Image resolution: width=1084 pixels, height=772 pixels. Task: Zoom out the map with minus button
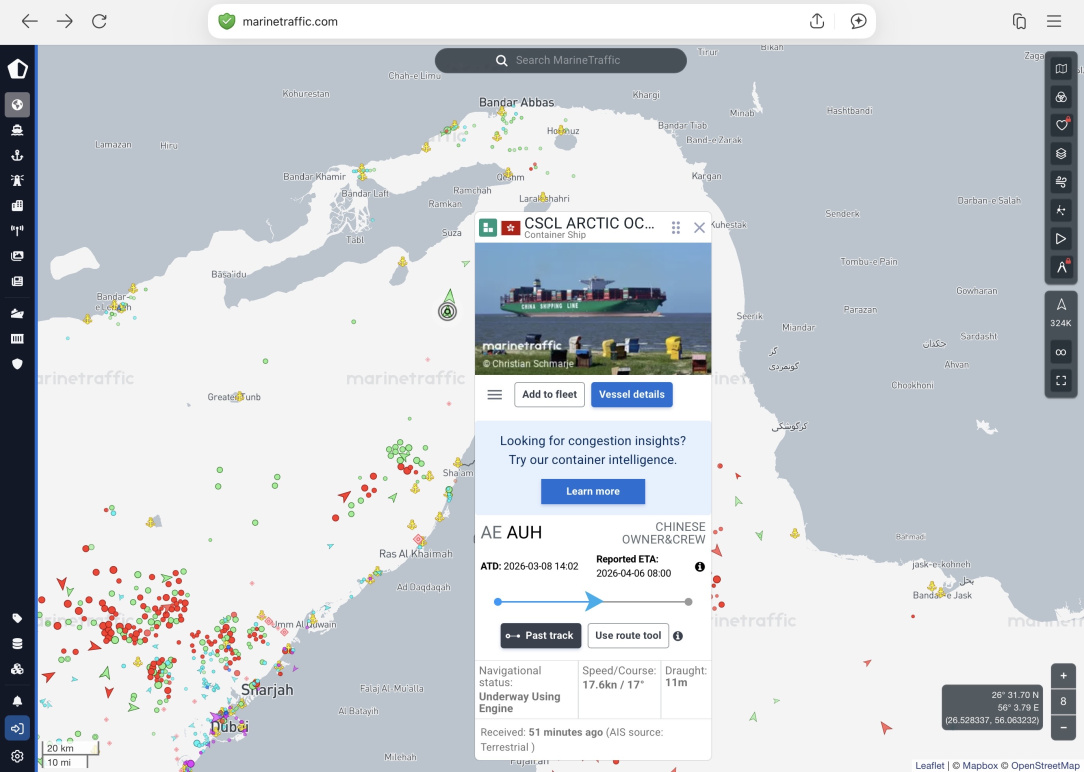(x=1063, y=728)
